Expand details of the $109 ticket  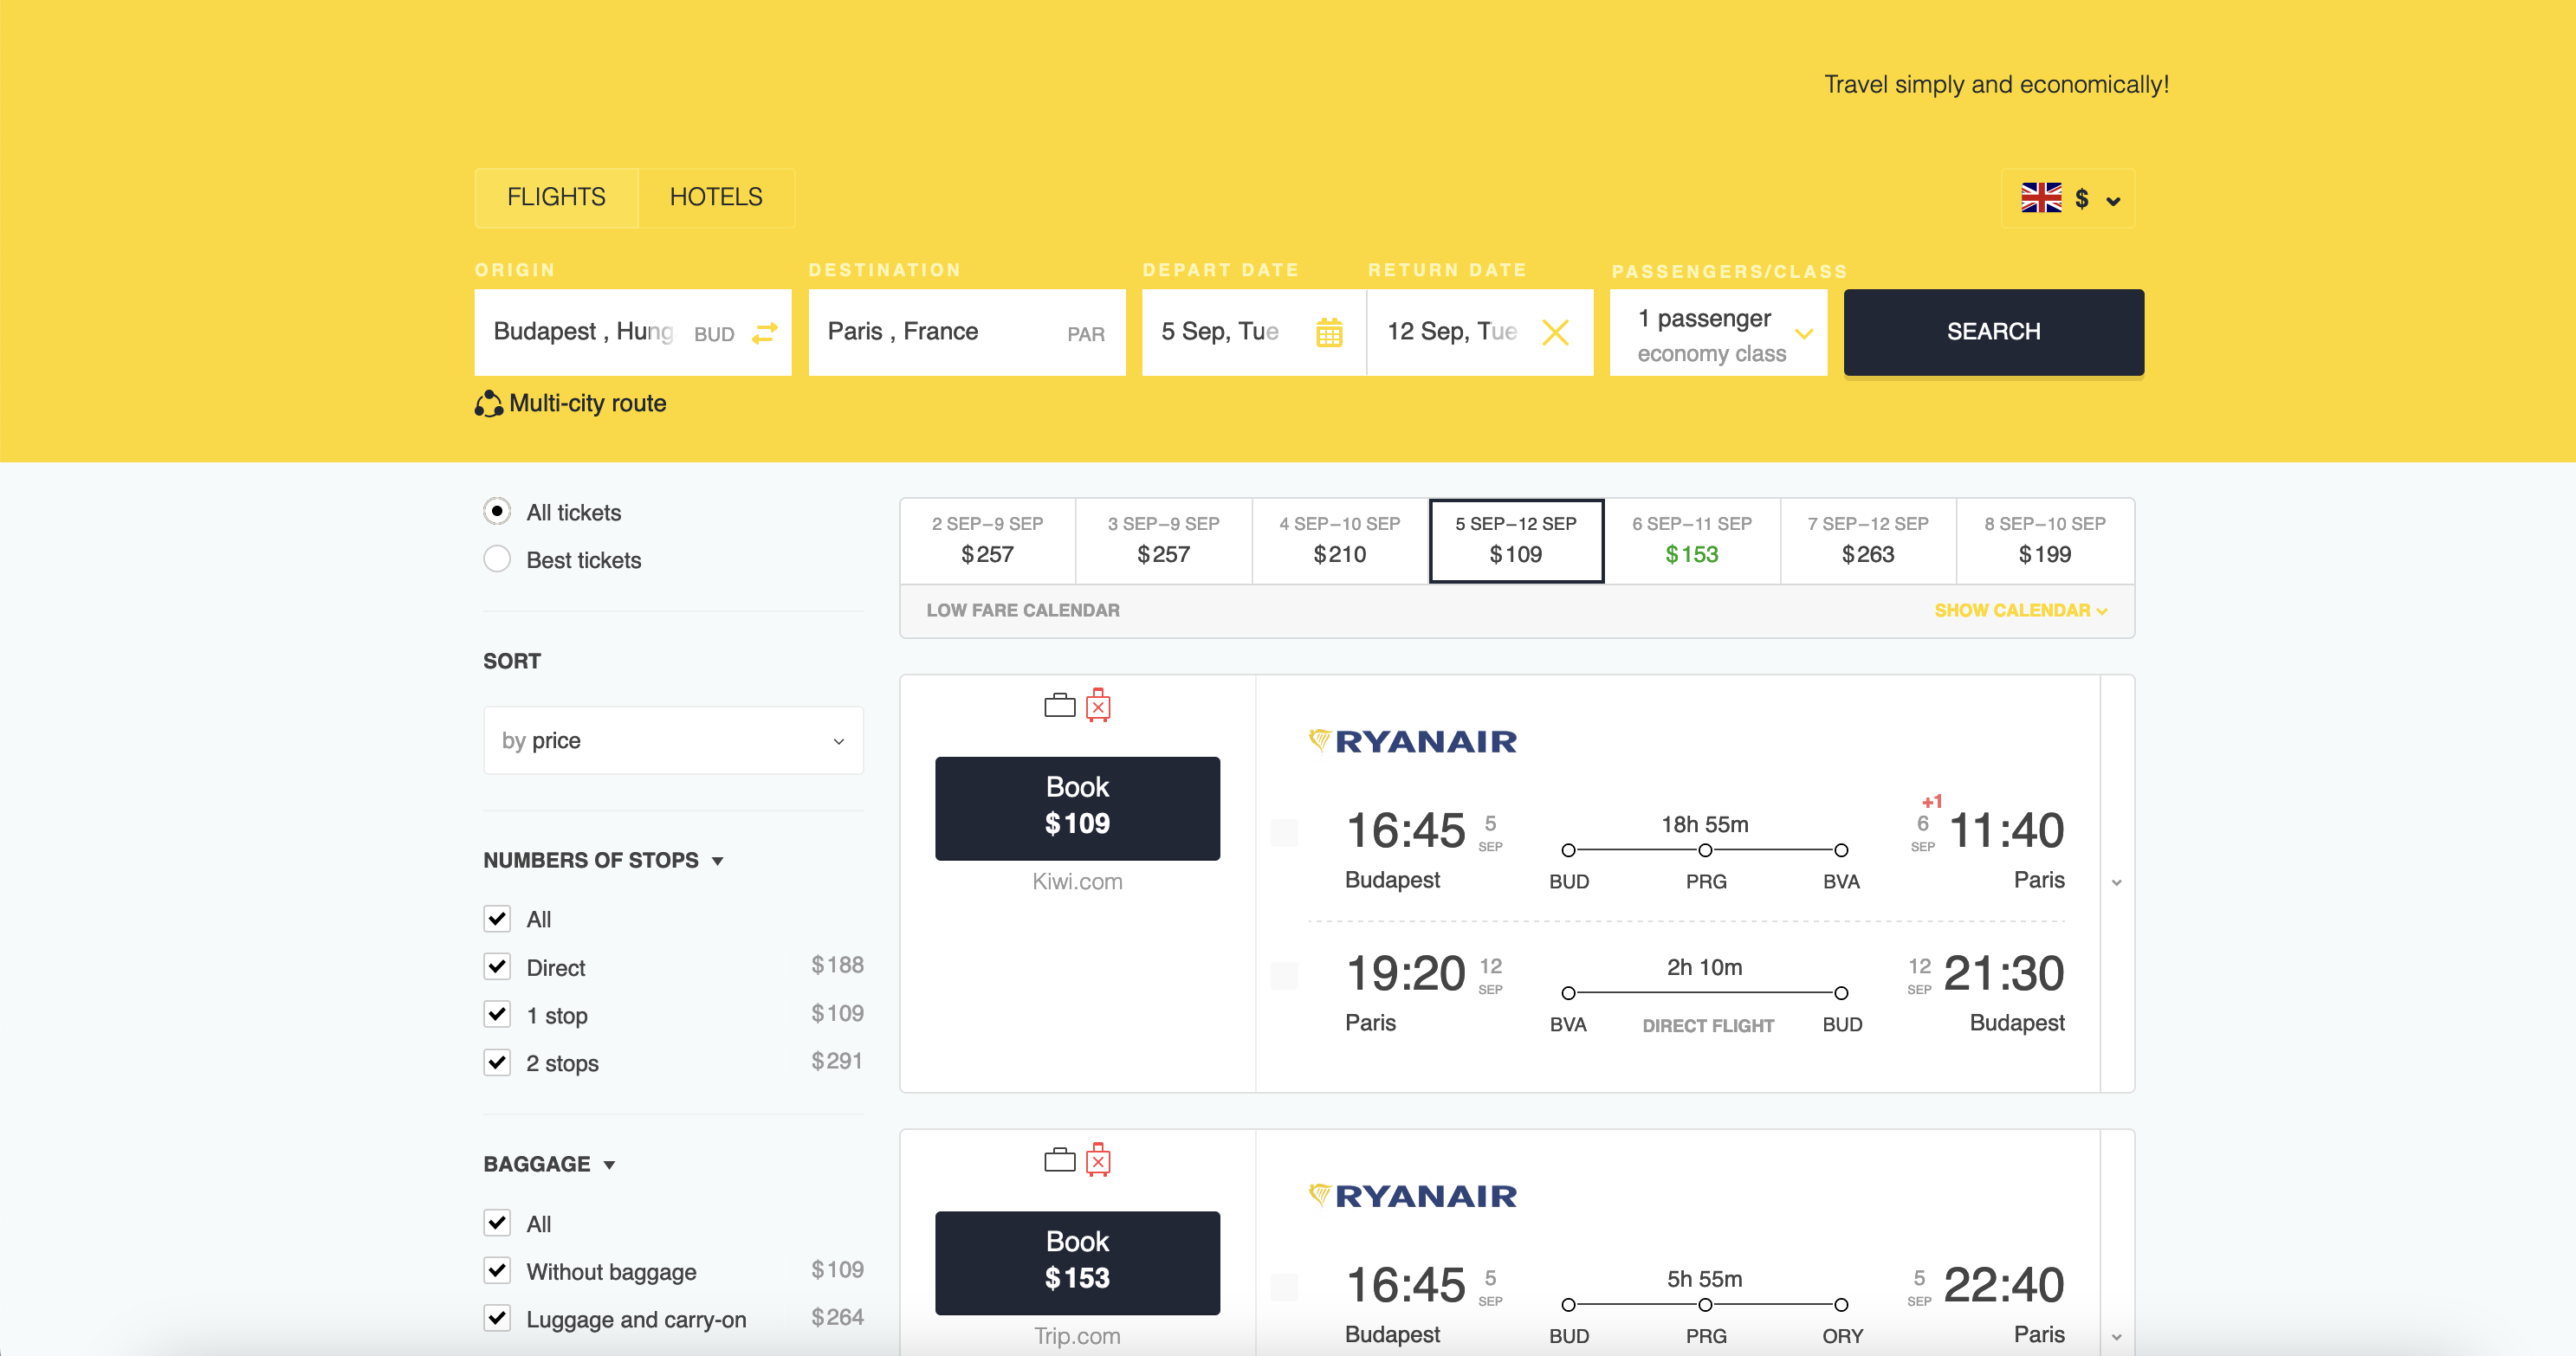[x=2116, y=883]
